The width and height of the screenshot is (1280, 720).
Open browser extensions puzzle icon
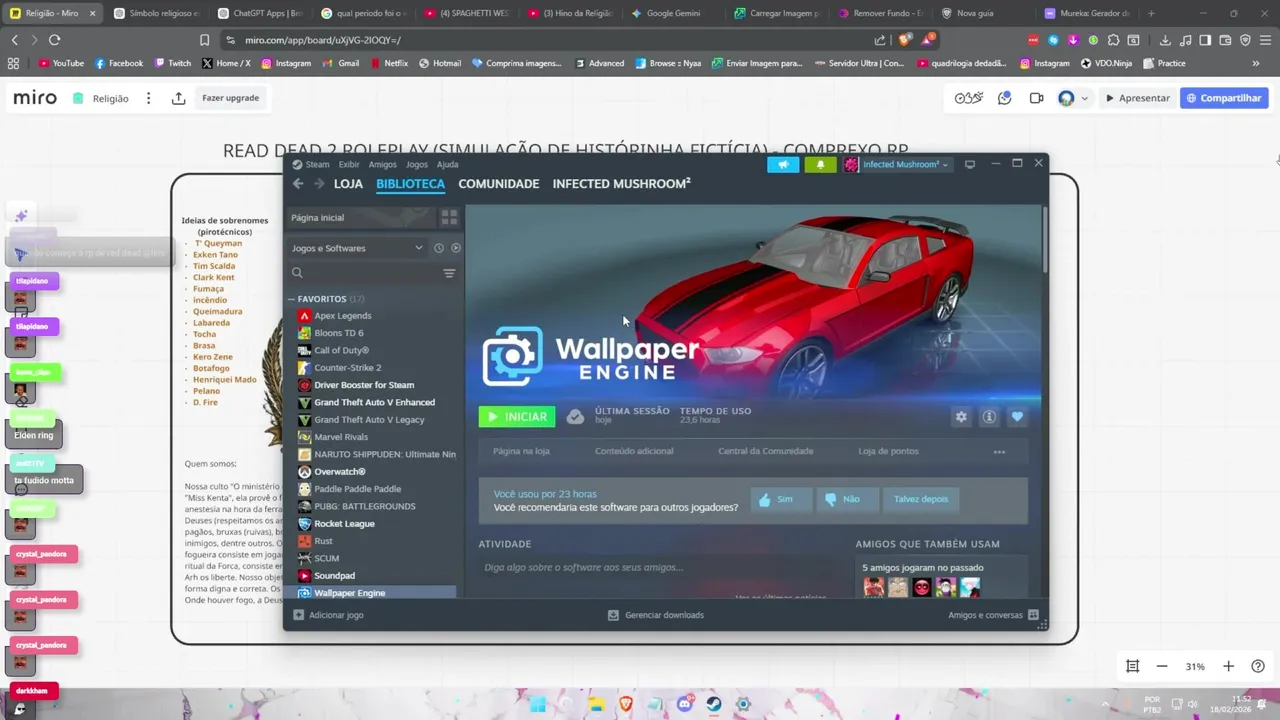pyautogui.click(x=1113, y=40)
